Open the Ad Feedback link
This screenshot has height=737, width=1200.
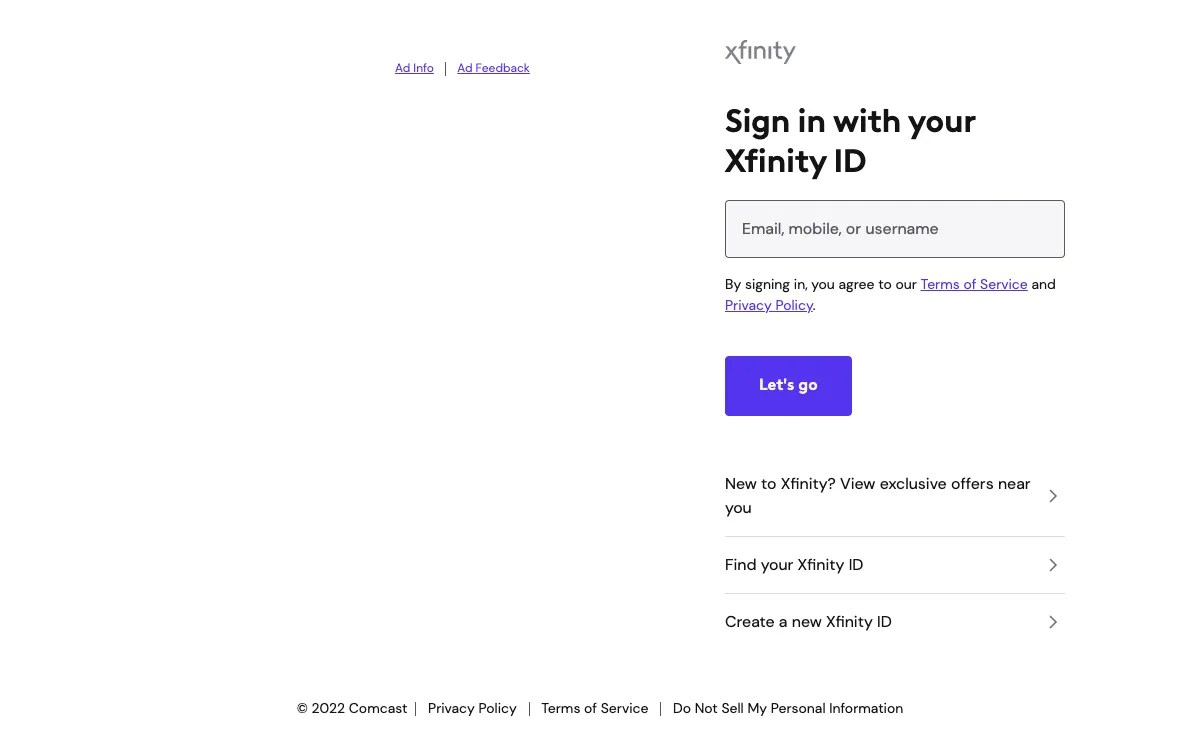493,67
